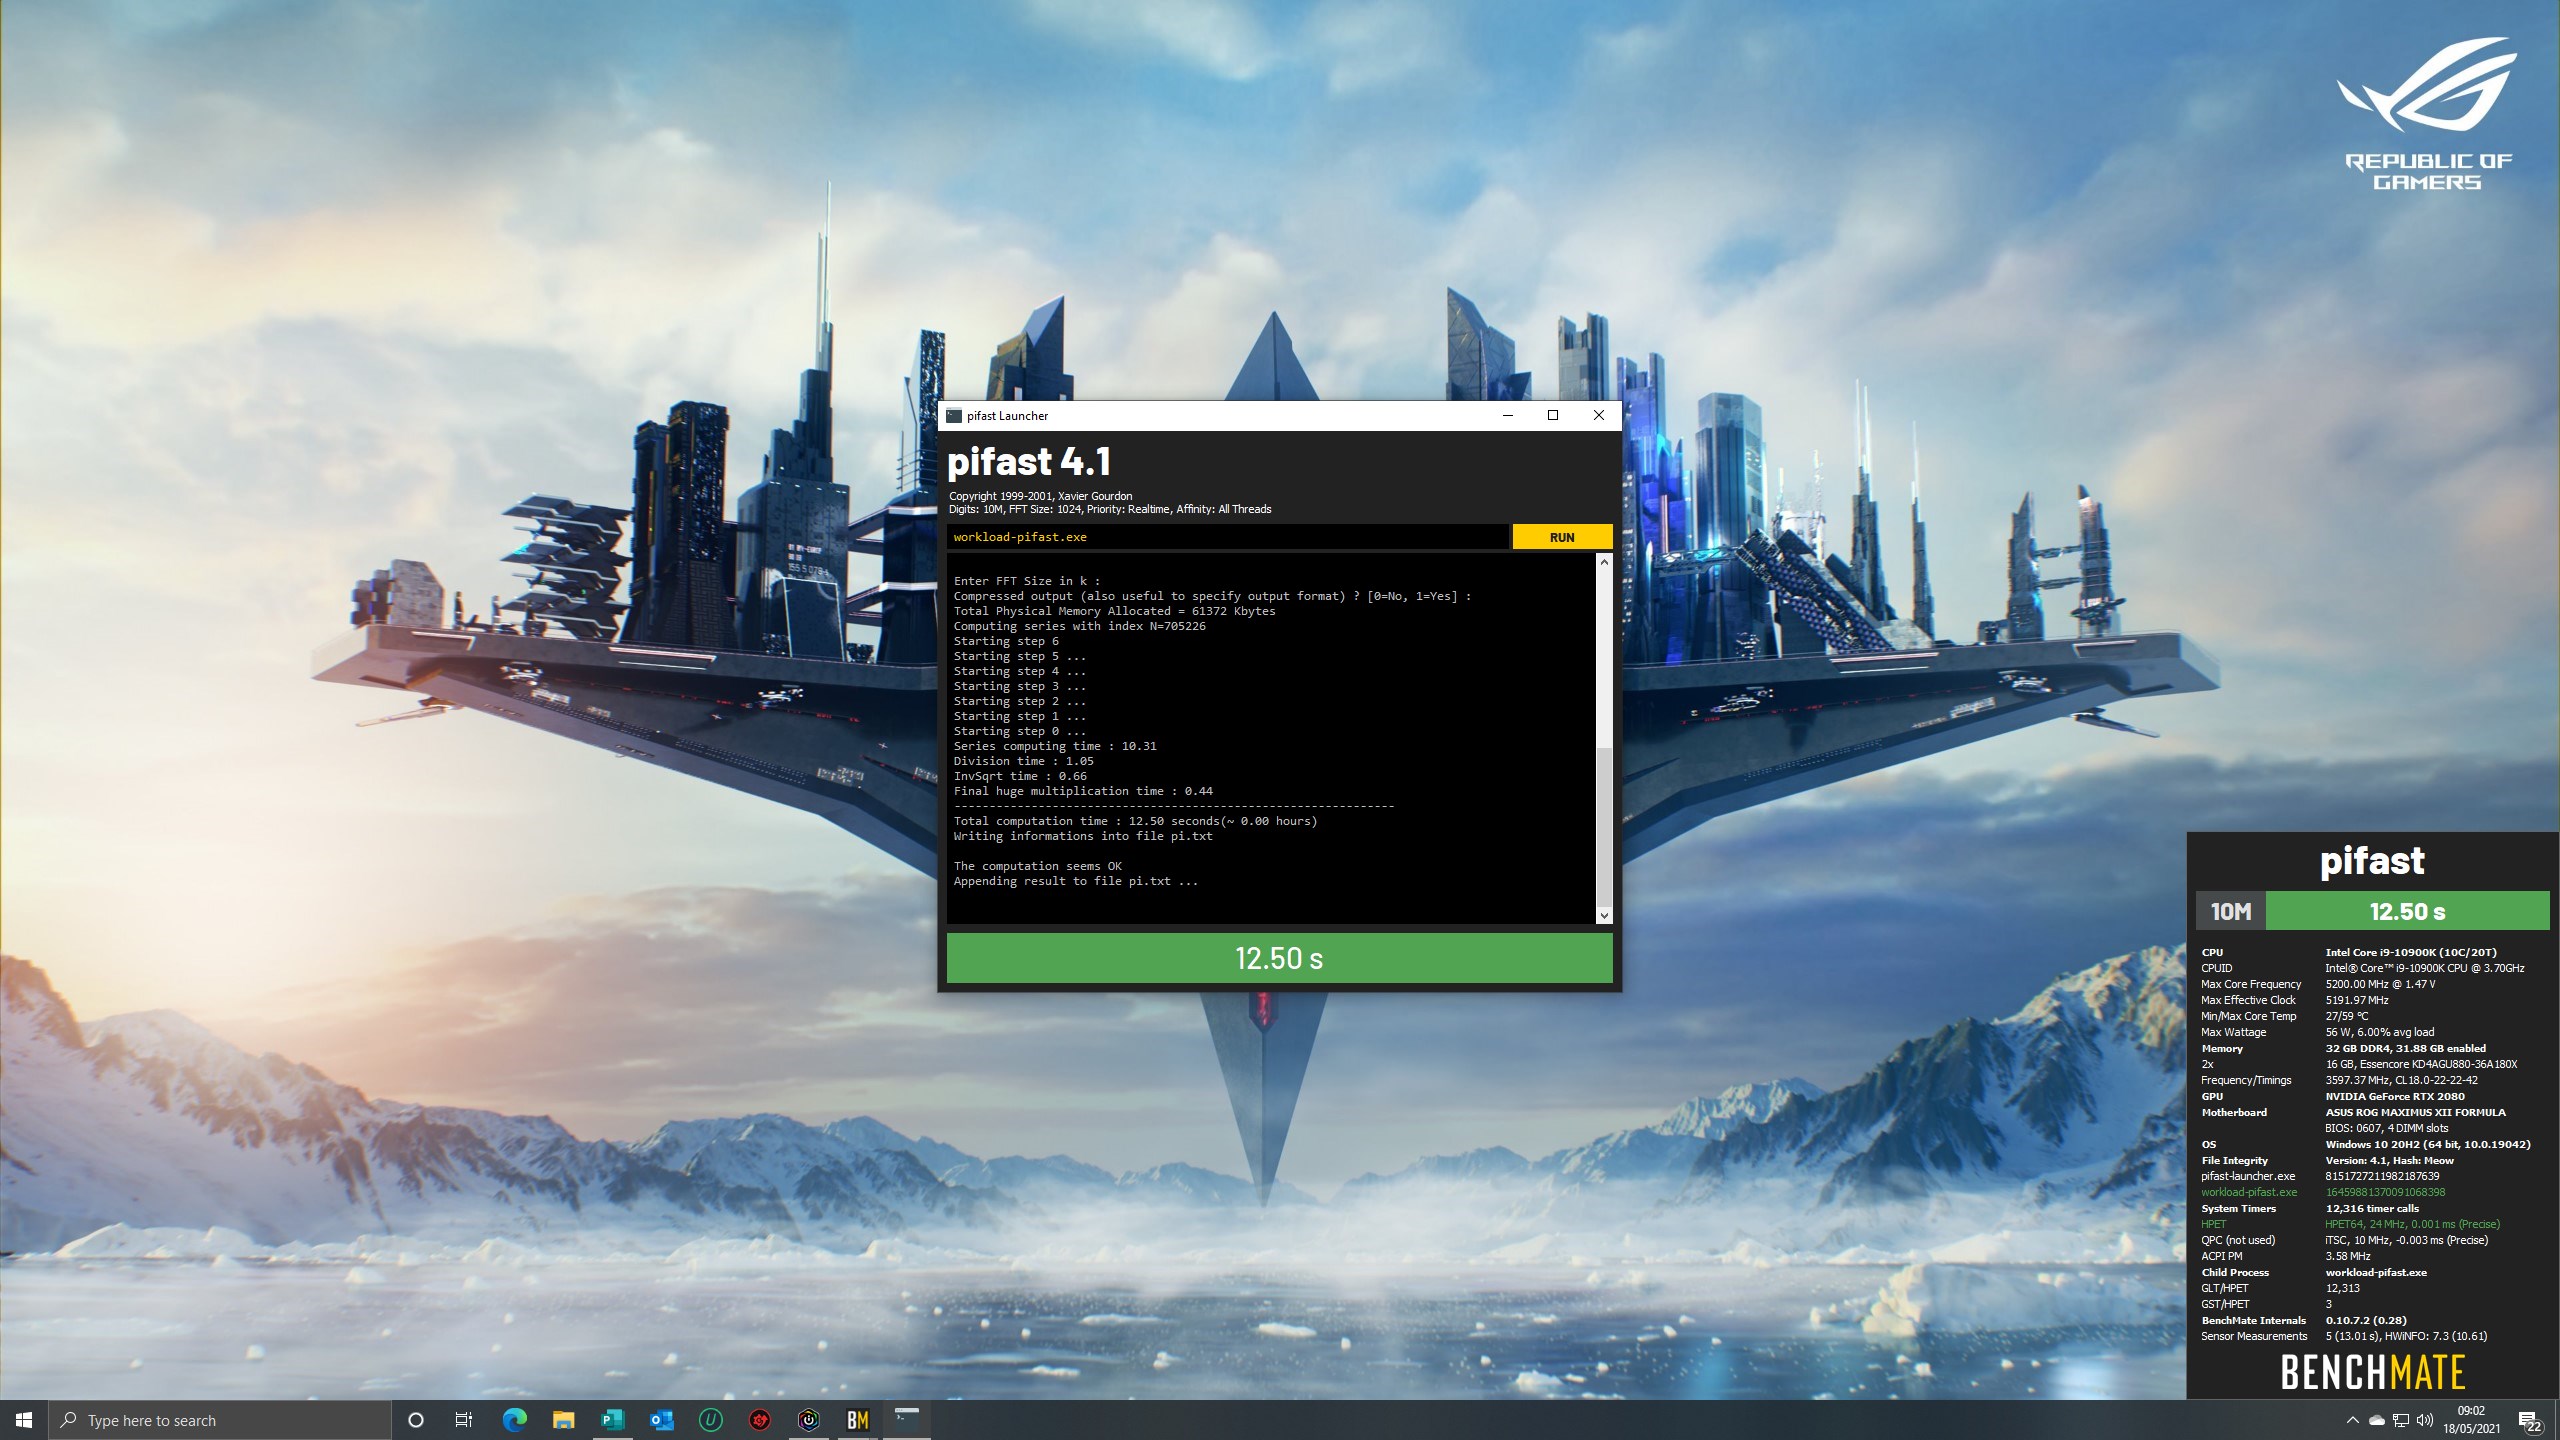The height and width of the screenshot is (1440, 2560).
Task: Switch to pifast console taskbar icon
Action: click(907, 1420)
